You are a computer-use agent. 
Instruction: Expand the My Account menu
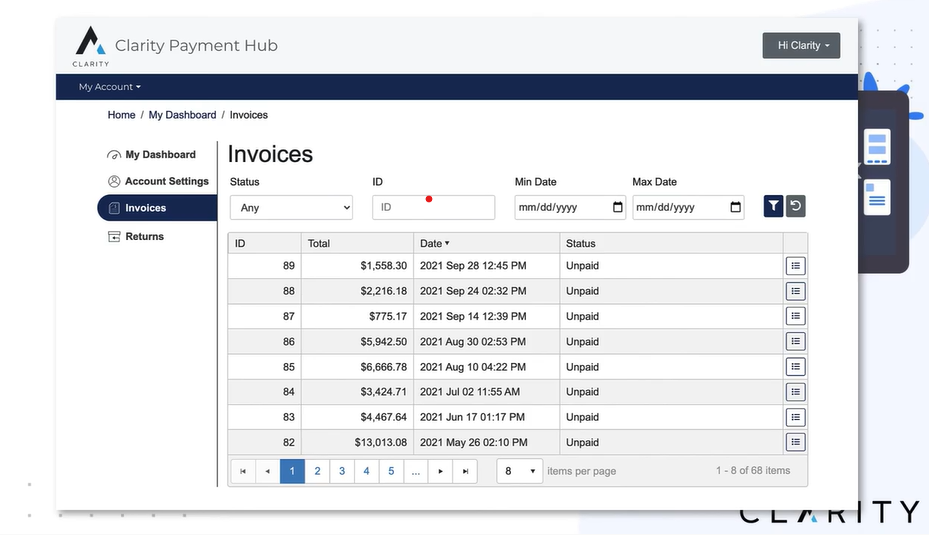(x=110, y=87)
